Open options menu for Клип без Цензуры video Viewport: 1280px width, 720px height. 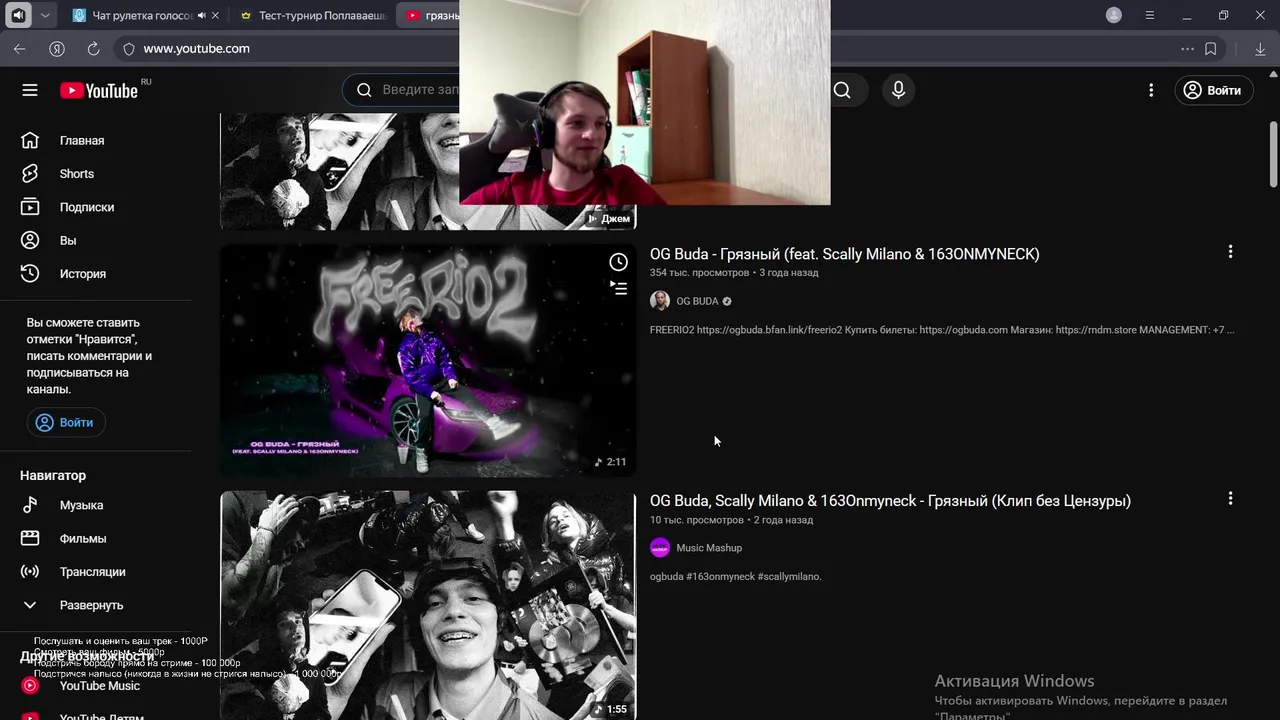click(x=1230, y=498)
